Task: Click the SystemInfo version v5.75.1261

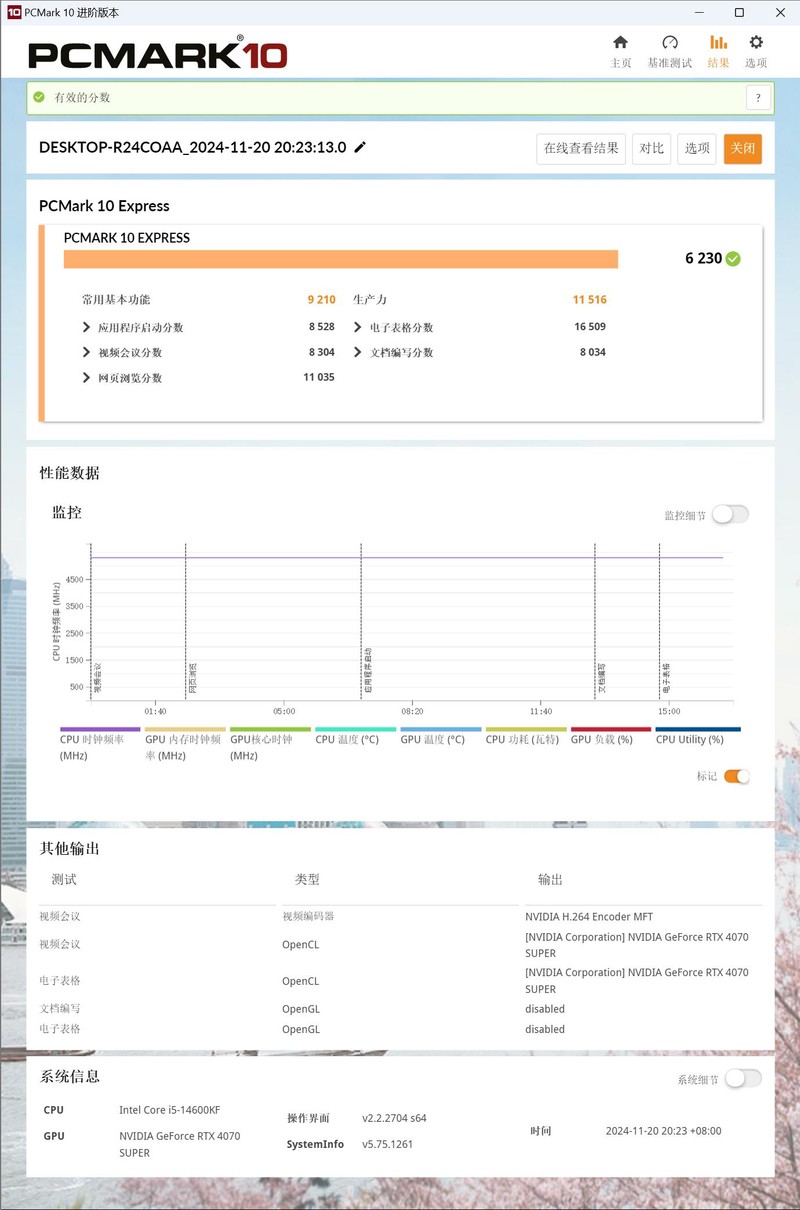Action: (387, 1144)
